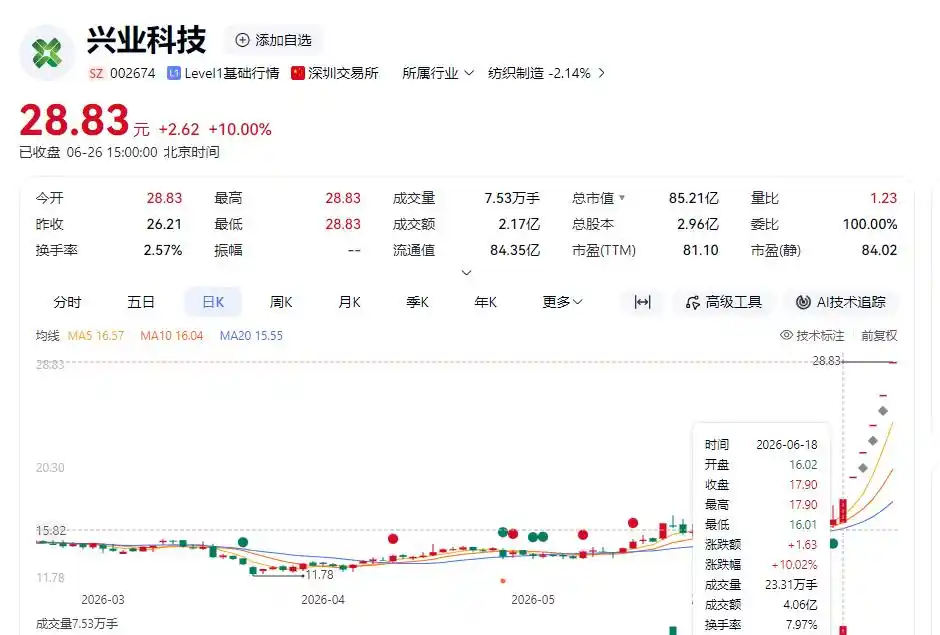Click 委比 100.00% value
Image resolution: width=940 pixels, height=635 pixels.
click(x=869, y=224)
